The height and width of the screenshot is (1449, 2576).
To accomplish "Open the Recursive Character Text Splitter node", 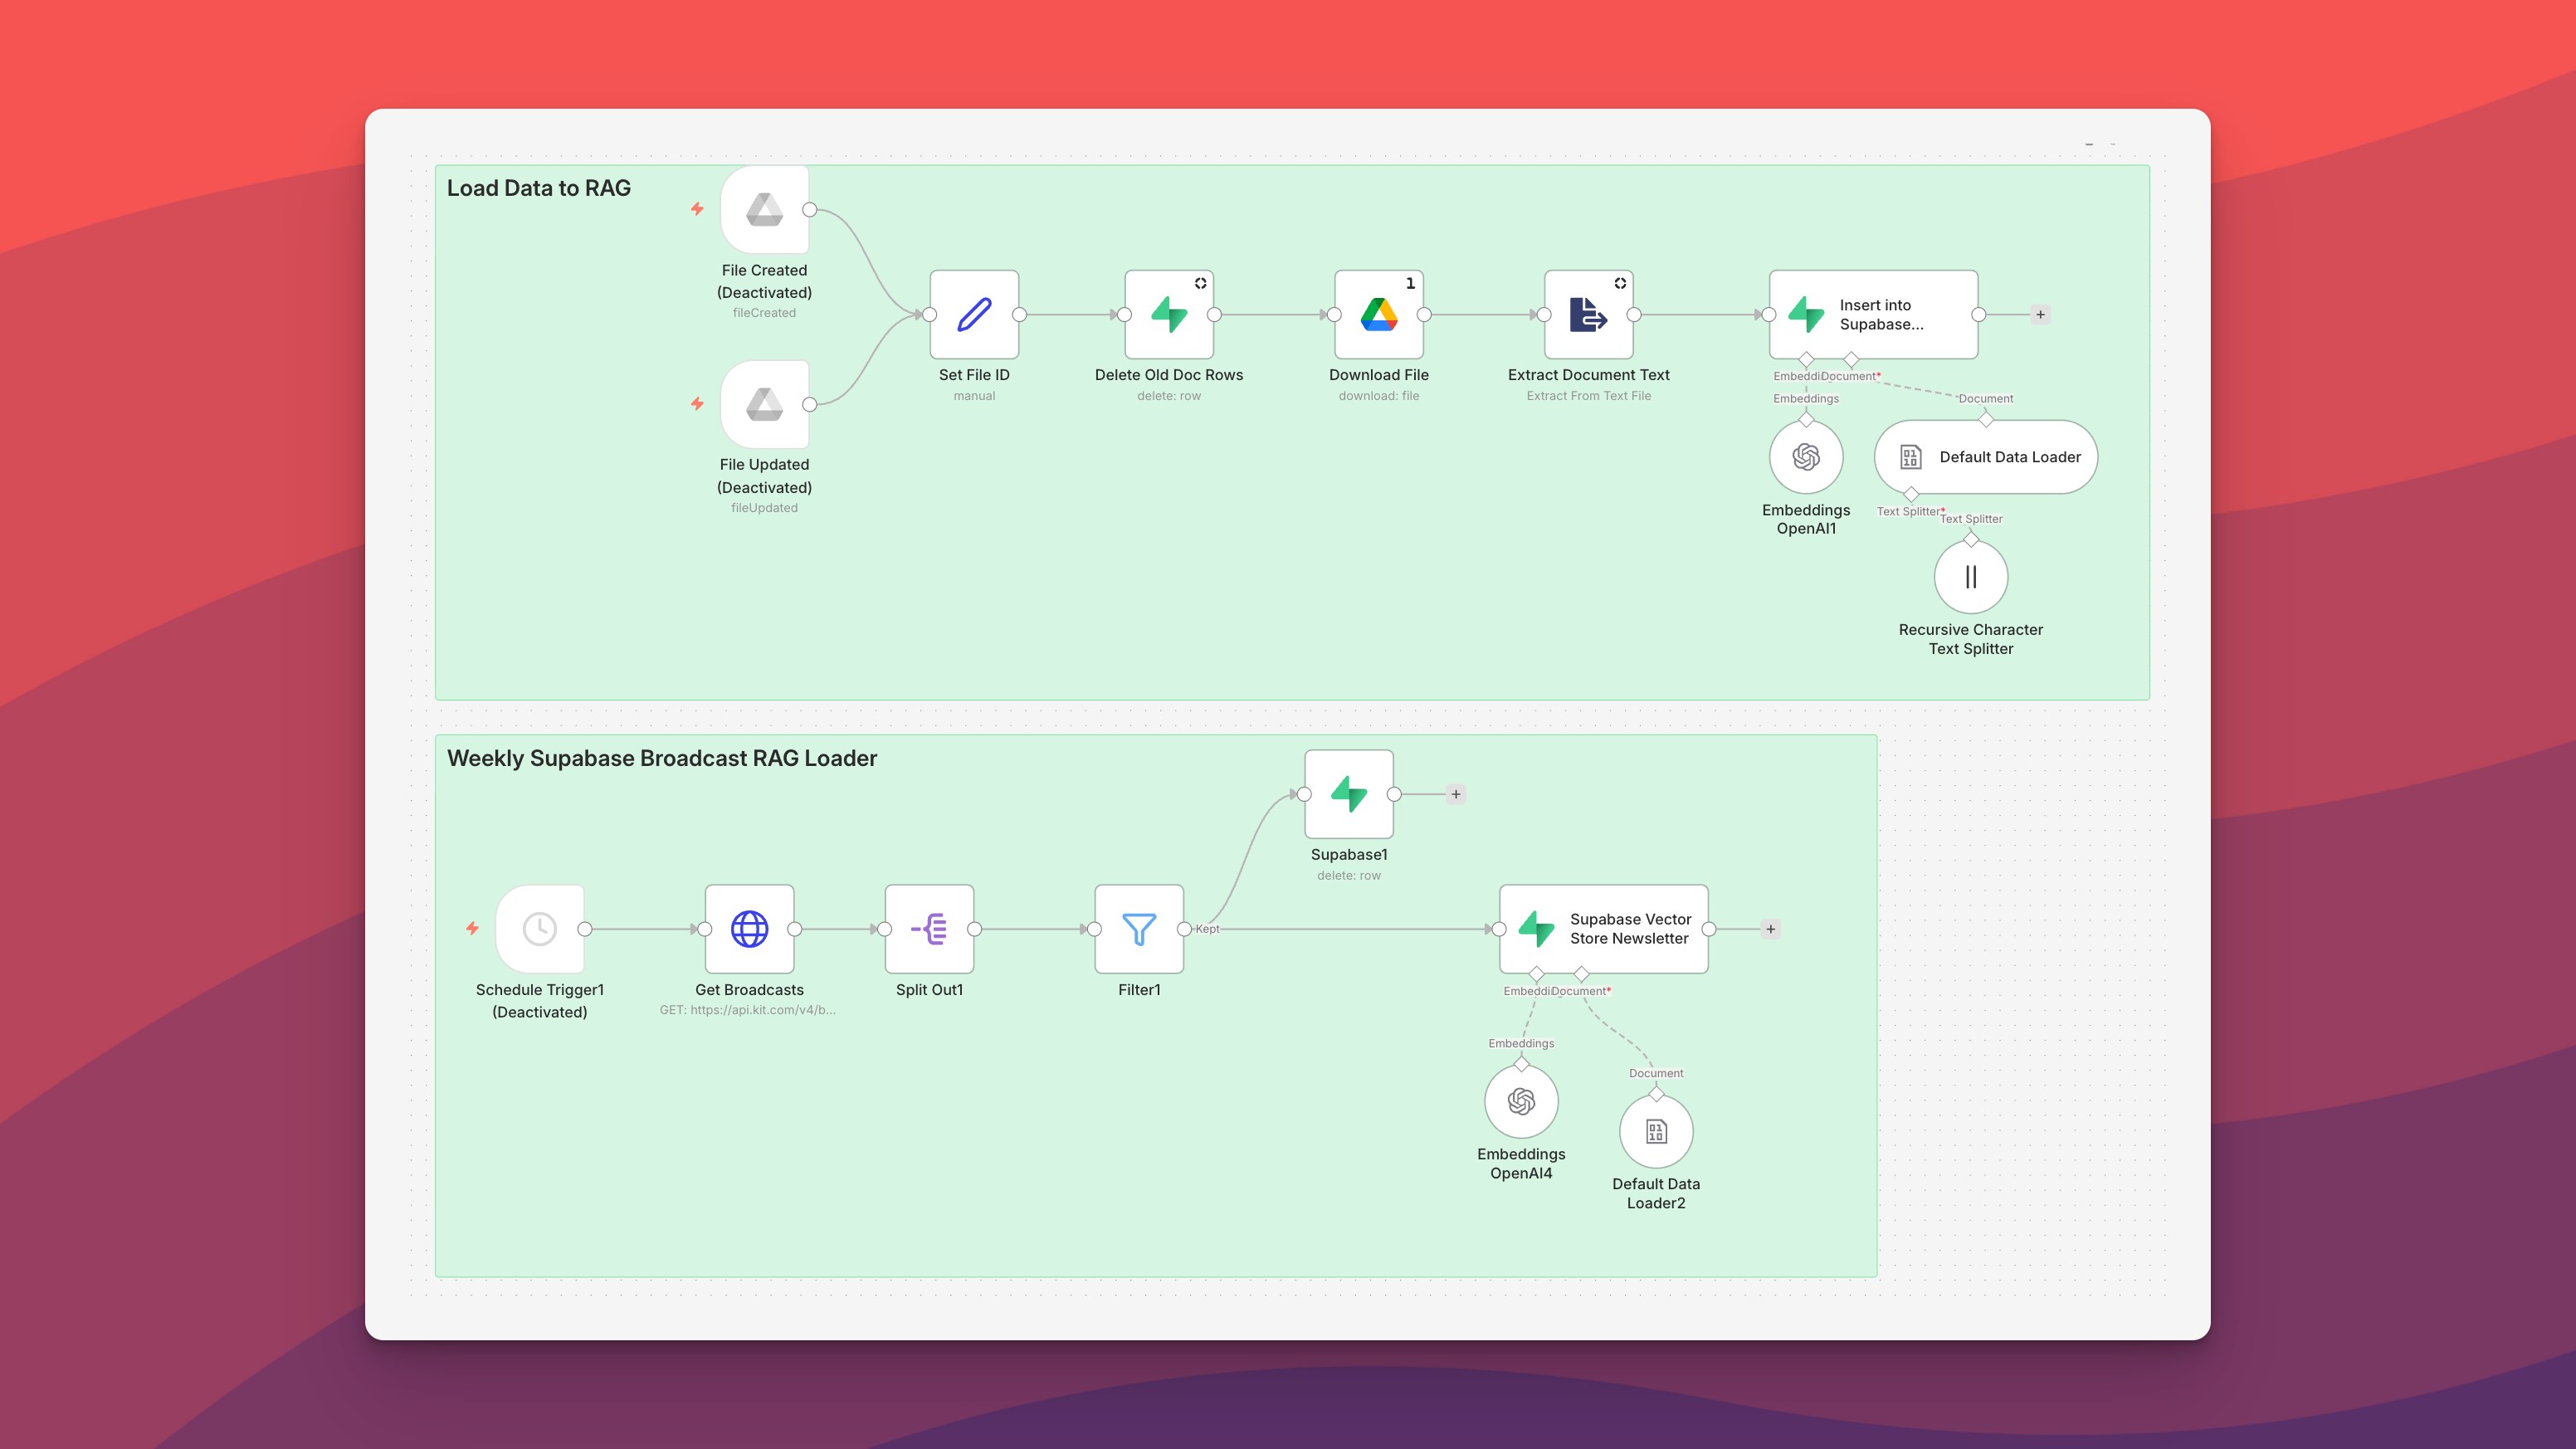I will click(x=1970, y=576).
